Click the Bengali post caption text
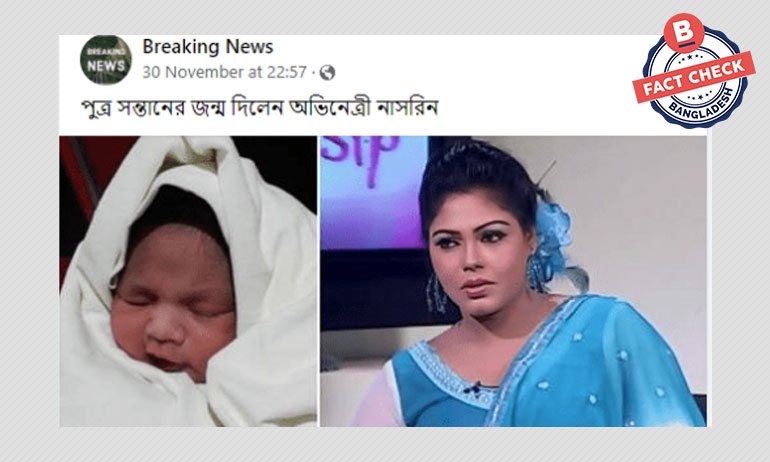 (x=259, y=108)
